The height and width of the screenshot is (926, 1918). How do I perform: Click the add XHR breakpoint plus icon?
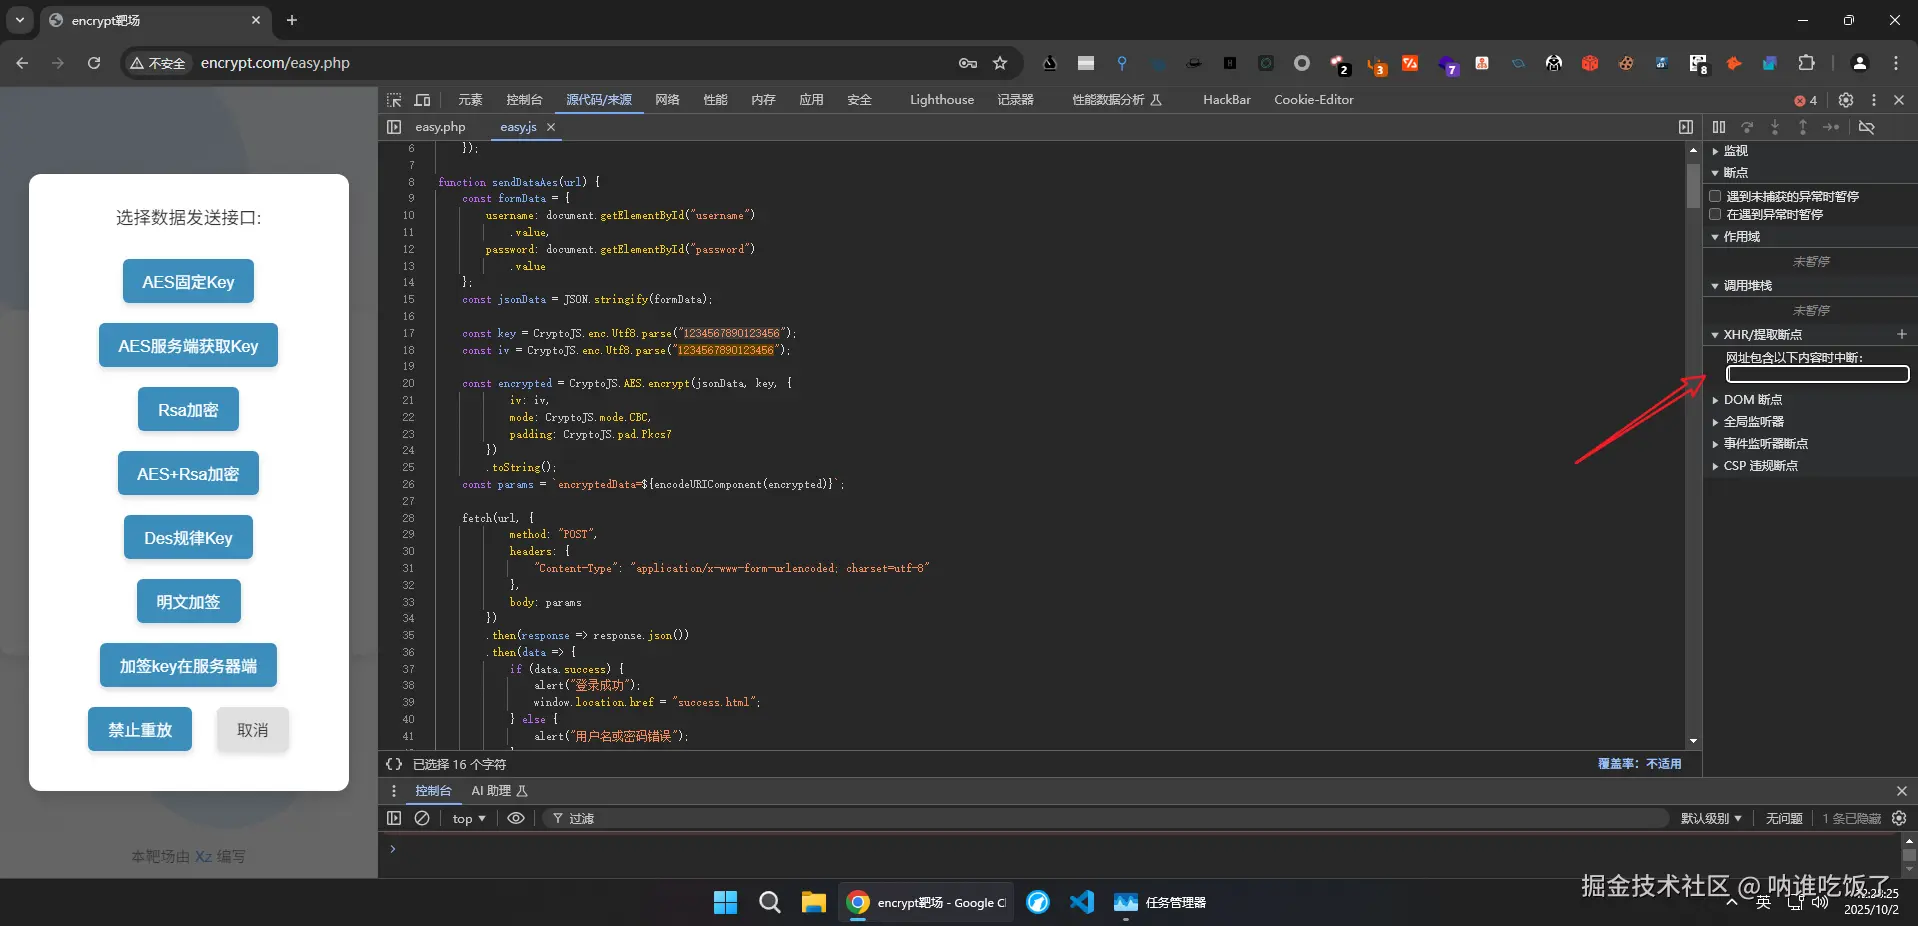pos(1901,335)
